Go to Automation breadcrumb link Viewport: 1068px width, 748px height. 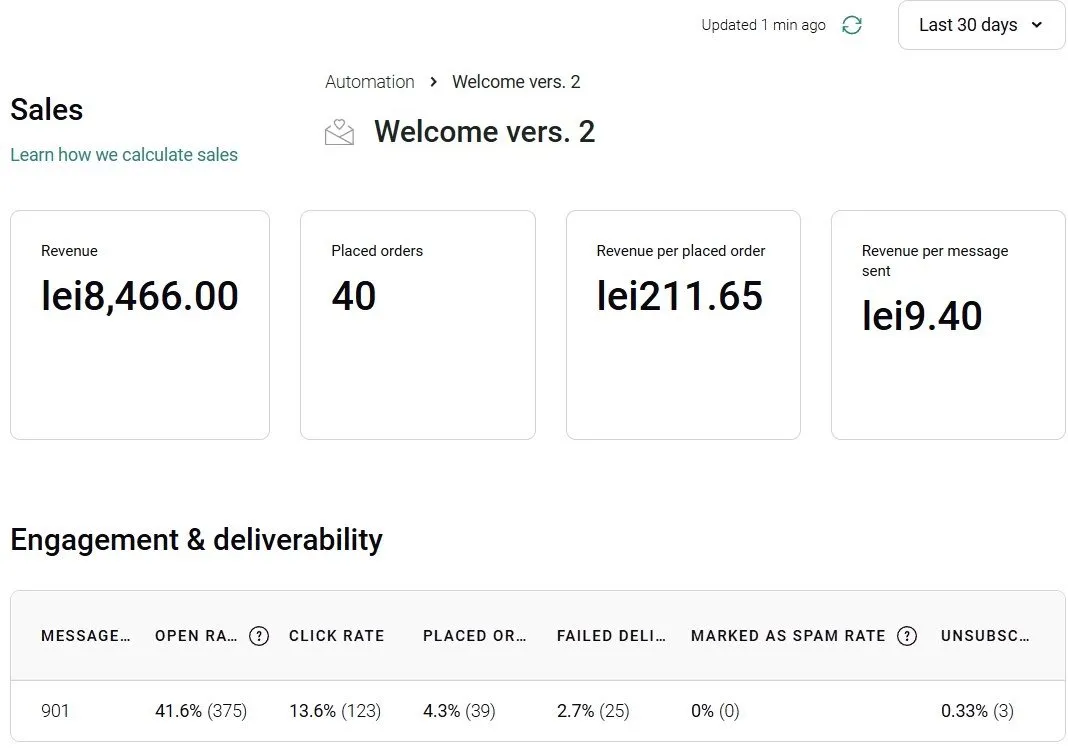tap(369, 82)
